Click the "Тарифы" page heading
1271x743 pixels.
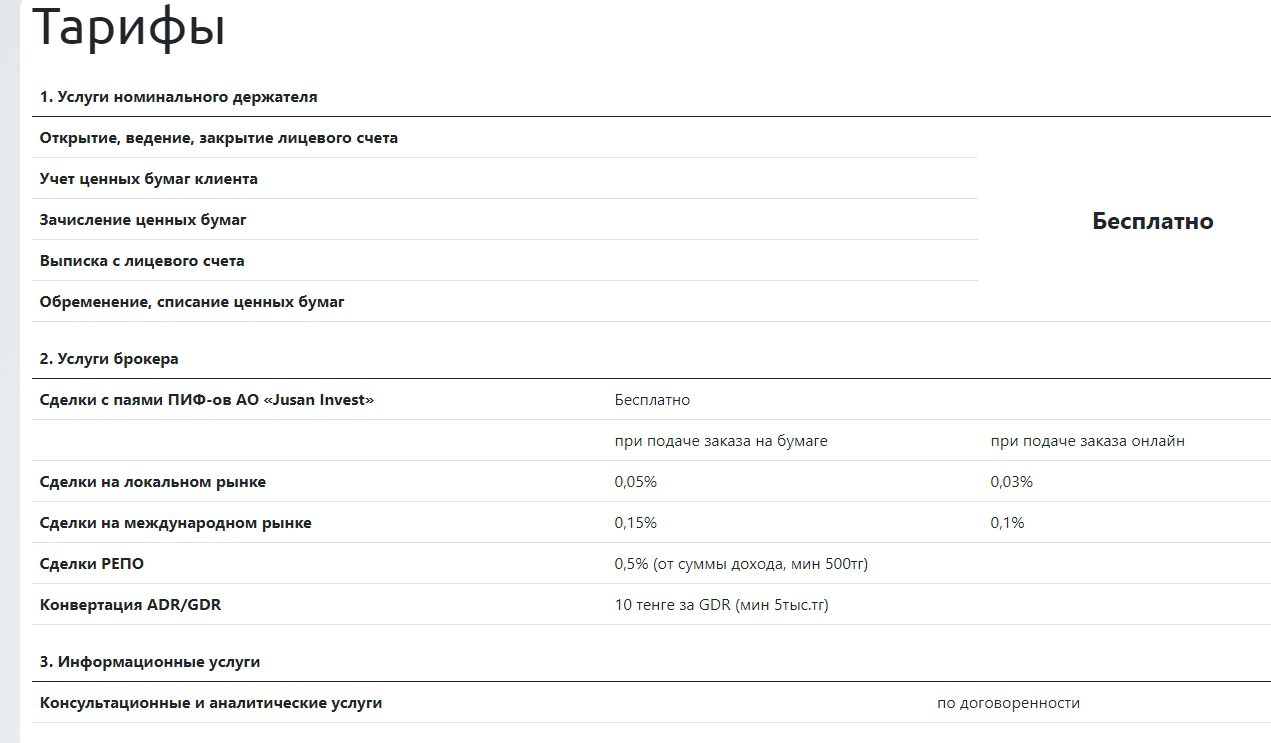[x=129, y=28]
